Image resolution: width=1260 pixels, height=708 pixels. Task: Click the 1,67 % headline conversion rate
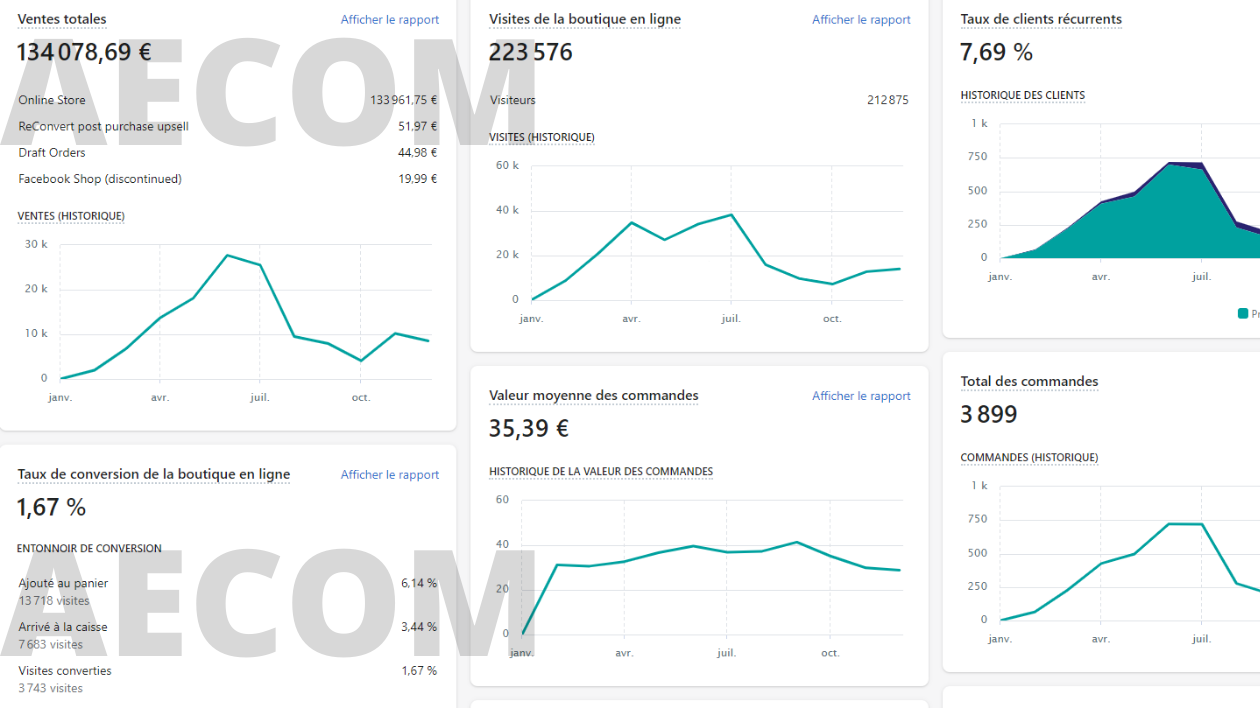point(51,508)
